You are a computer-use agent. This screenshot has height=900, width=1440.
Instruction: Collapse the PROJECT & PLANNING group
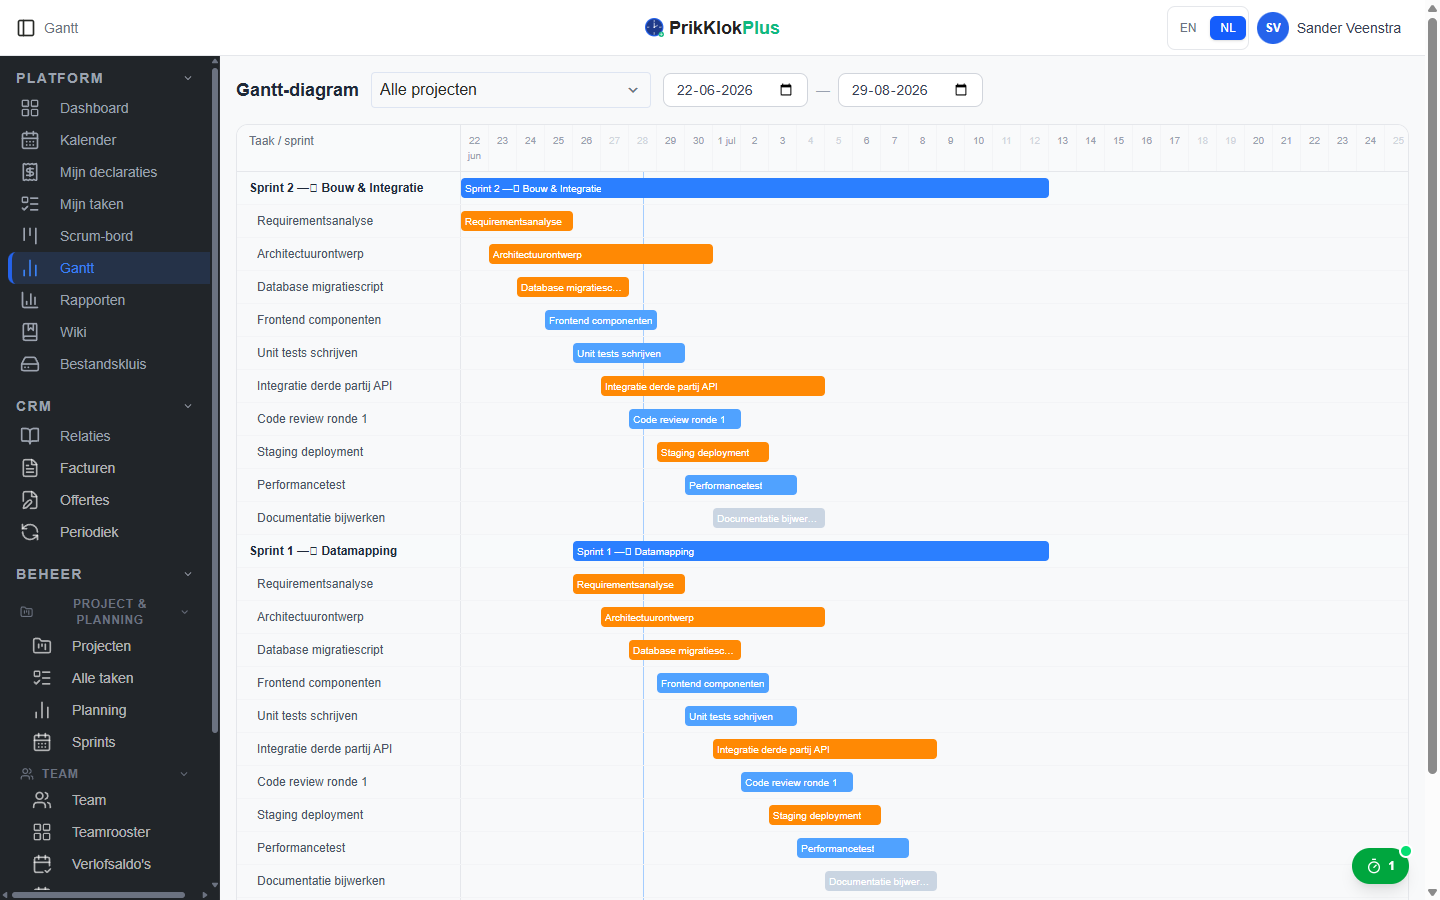184,612
